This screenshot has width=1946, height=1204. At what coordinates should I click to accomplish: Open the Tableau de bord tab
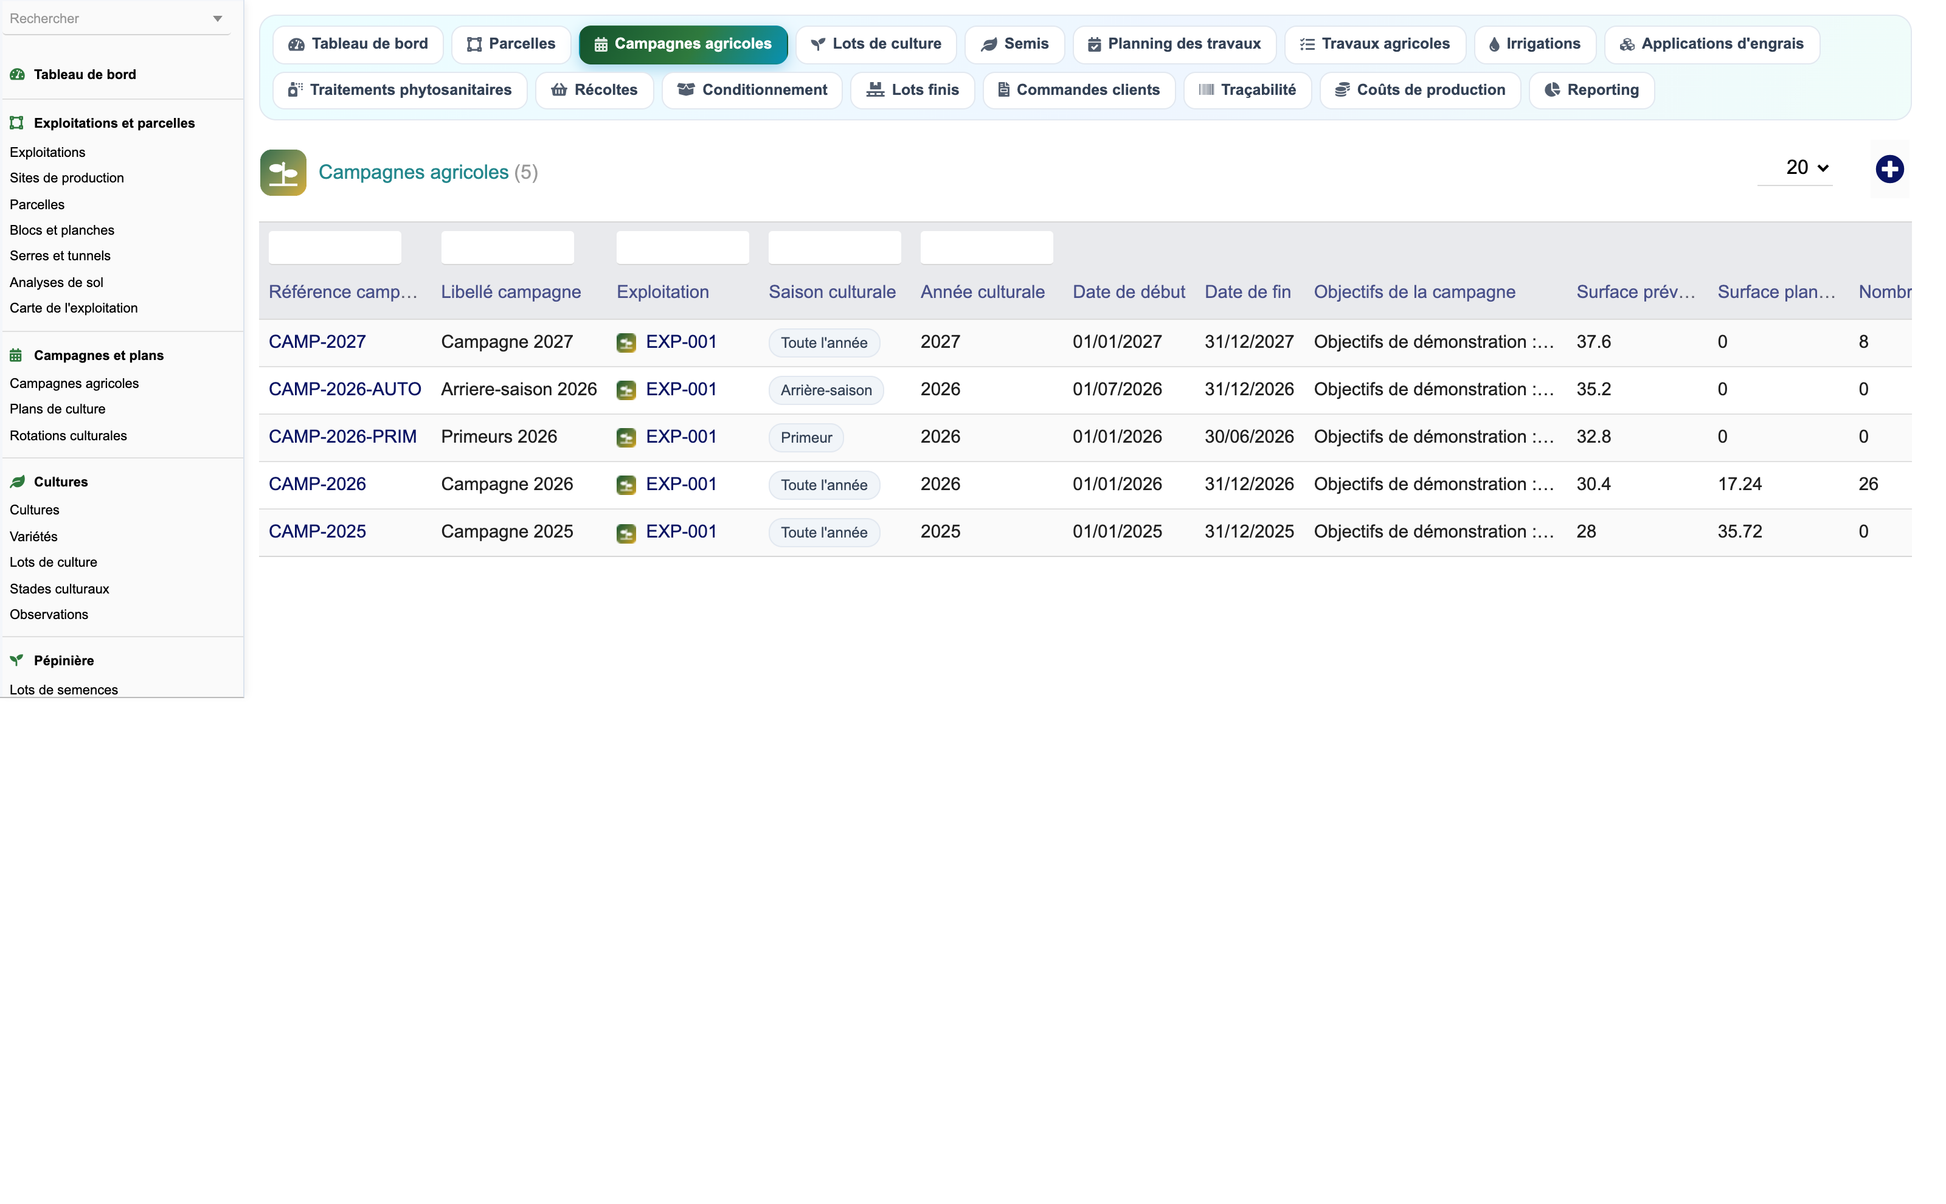(x=358, y=44)
